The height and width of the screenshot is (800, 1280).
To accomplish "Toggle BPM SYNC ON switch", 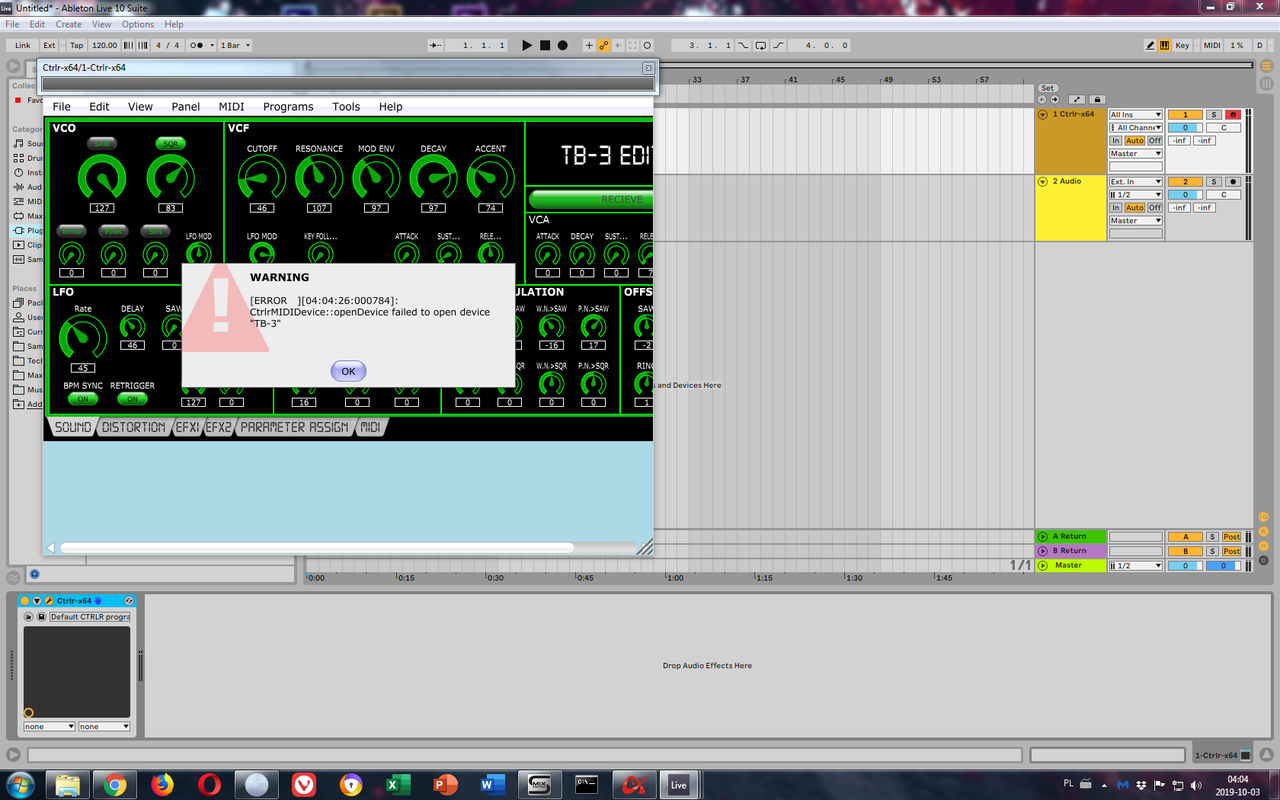I will pos(83,399).
